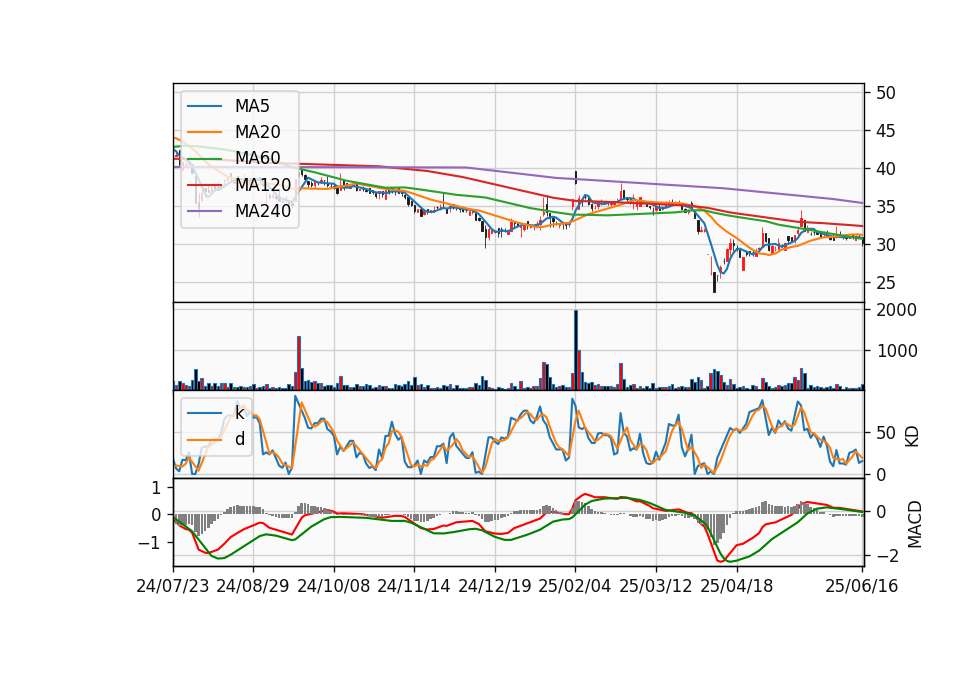Click the MA120 legend label
This screenshot has width=960, height=690.
click(263, 184)
